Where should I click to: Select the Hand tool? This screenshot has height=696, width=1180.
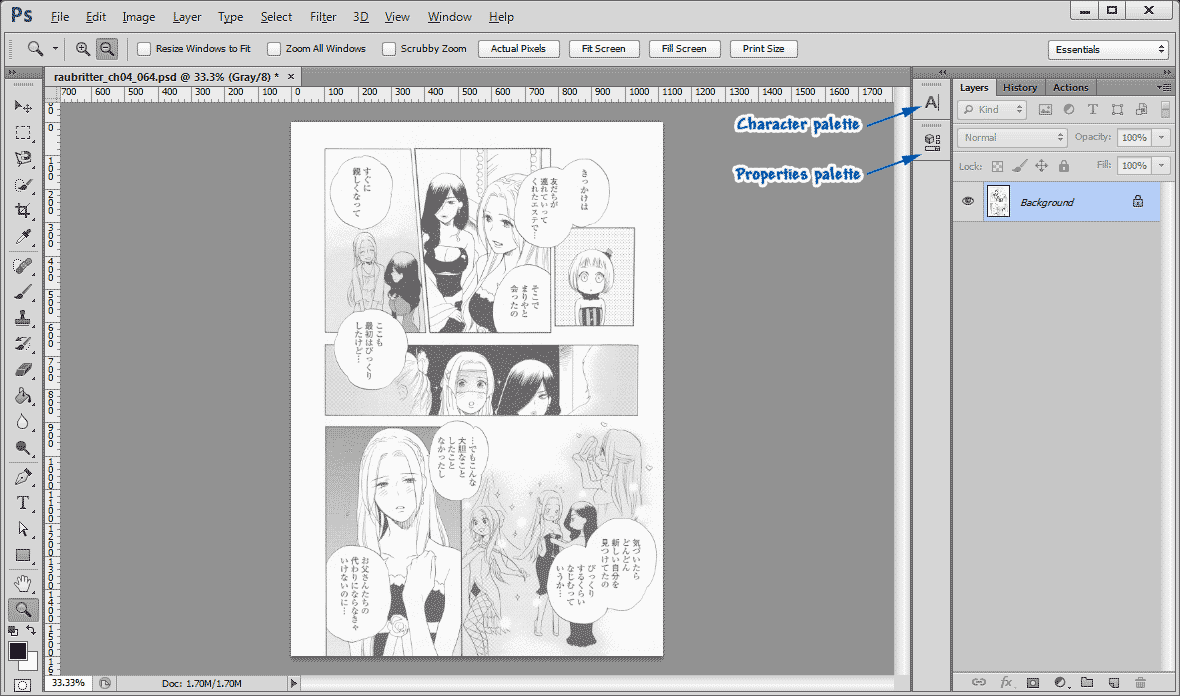pos(23,583)
